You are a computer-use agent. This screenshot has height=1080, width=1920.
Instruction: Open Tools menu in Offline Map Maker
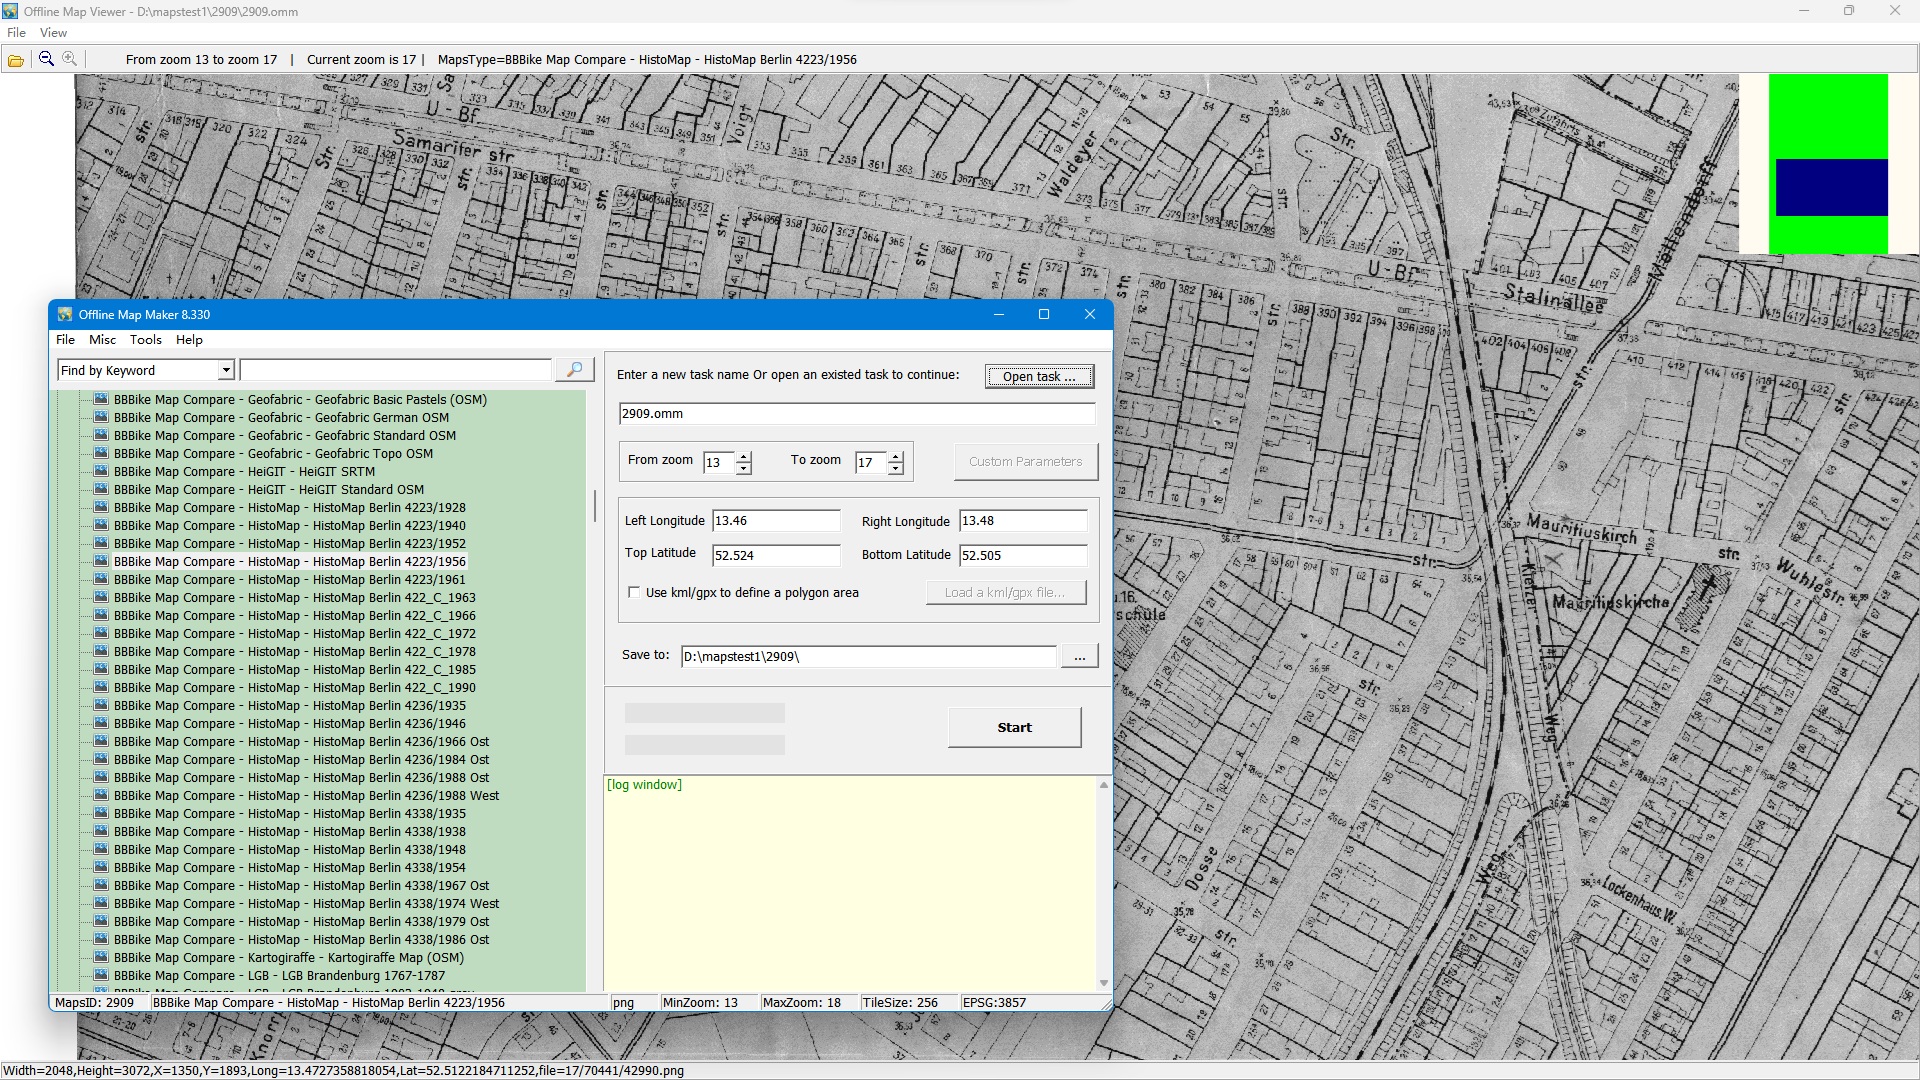(145, 340)
